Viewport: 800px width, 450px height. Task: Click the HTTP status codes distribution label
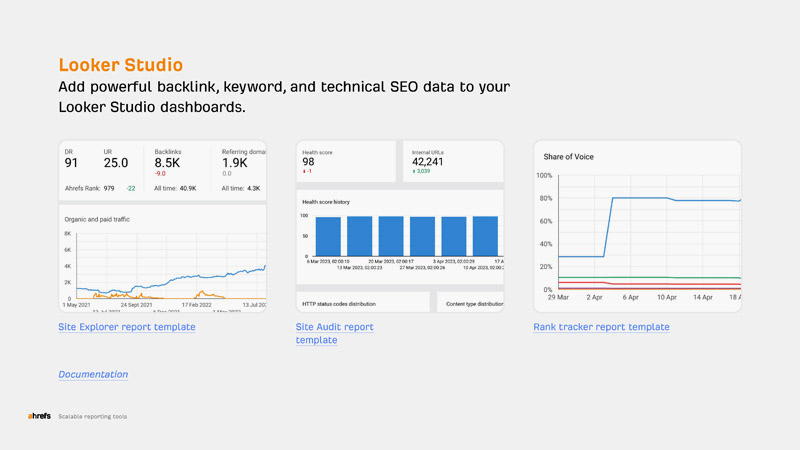pyautogui.click(x=339, y=304)
